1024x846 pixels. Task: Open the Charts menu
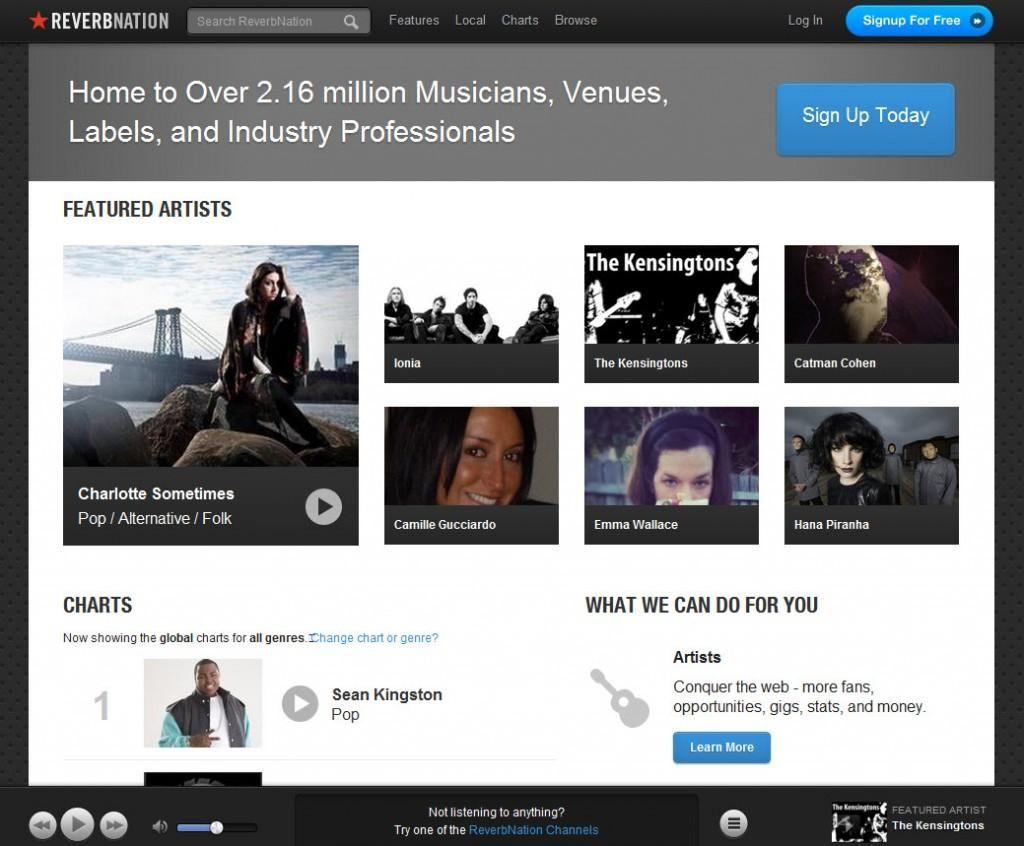[520, 20]
